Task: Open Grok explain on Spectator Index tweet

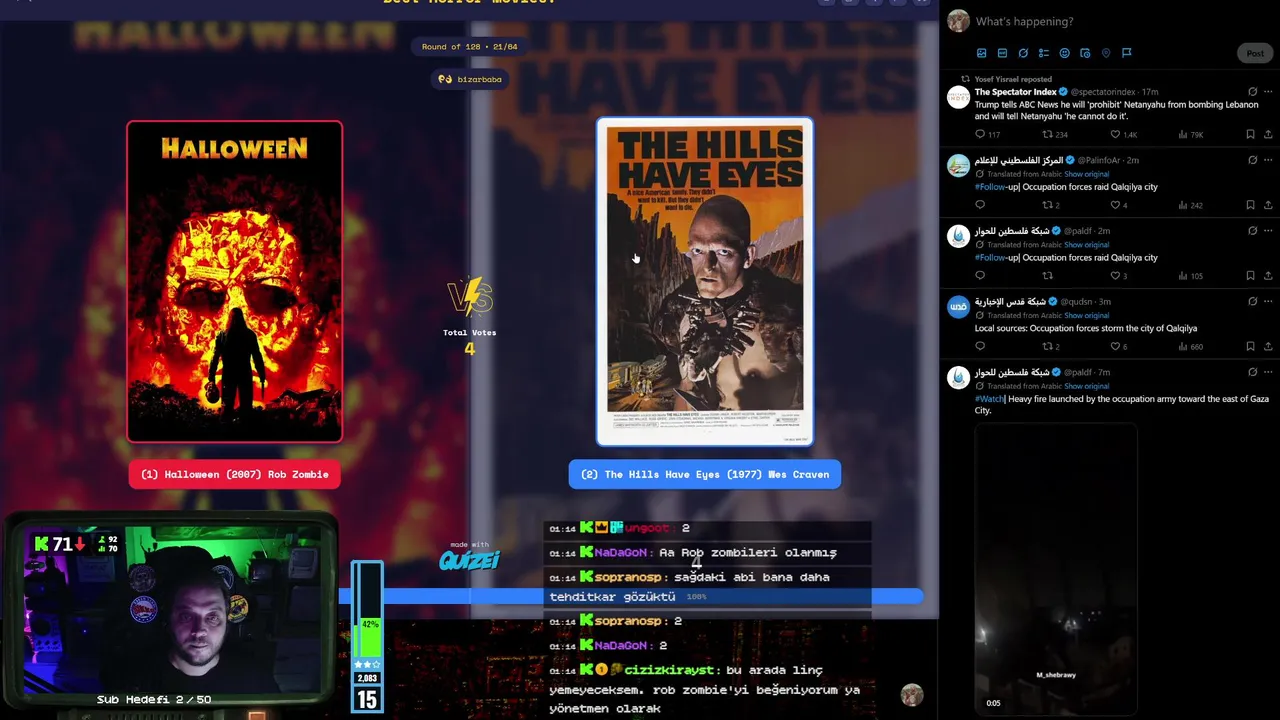Action: point(1252,92)
